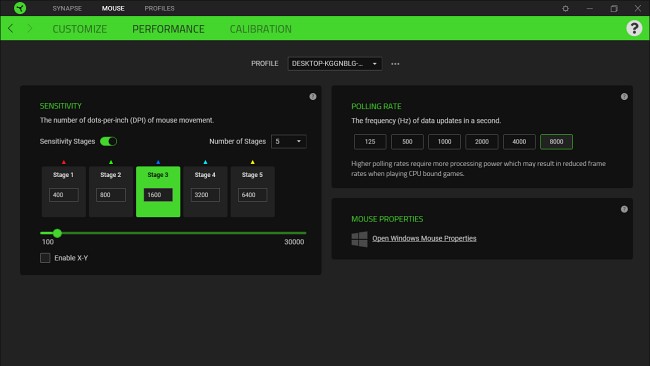Screen dimensions: 650x366
Task: Set polling rate to 8000
Action: [x=556, y=142]
